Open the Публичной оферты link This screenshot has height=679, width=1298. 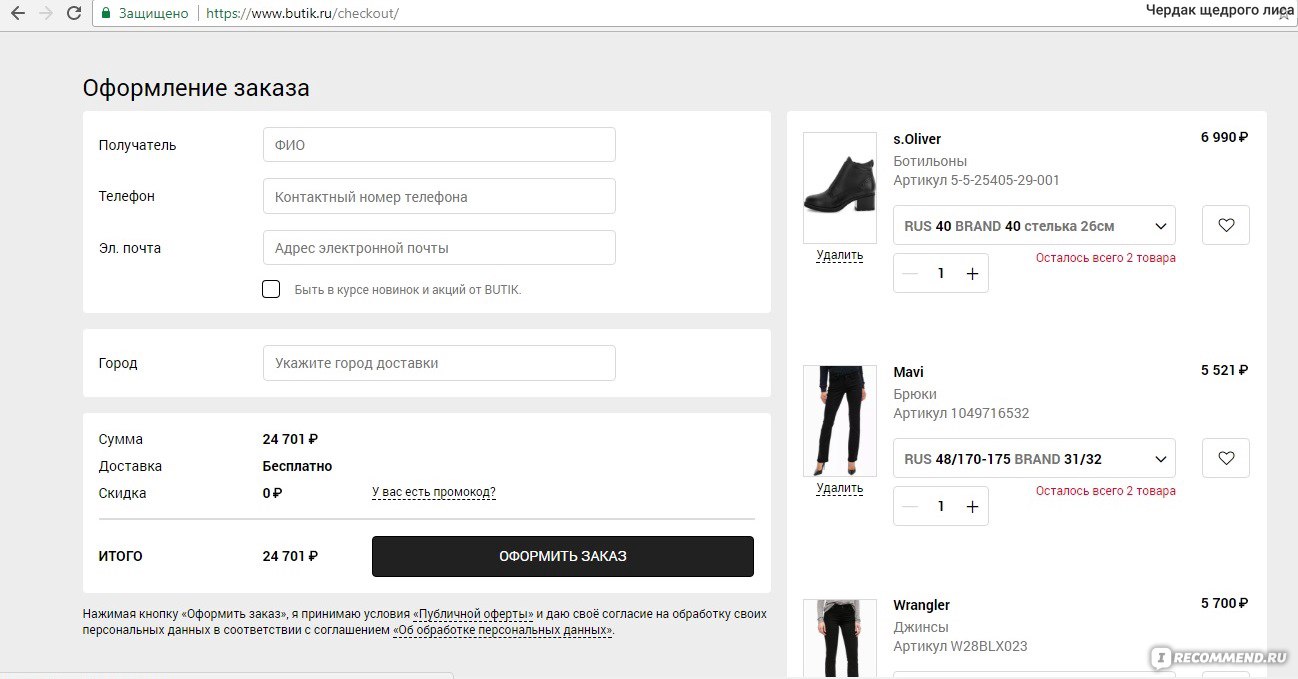tap(474, 613)
